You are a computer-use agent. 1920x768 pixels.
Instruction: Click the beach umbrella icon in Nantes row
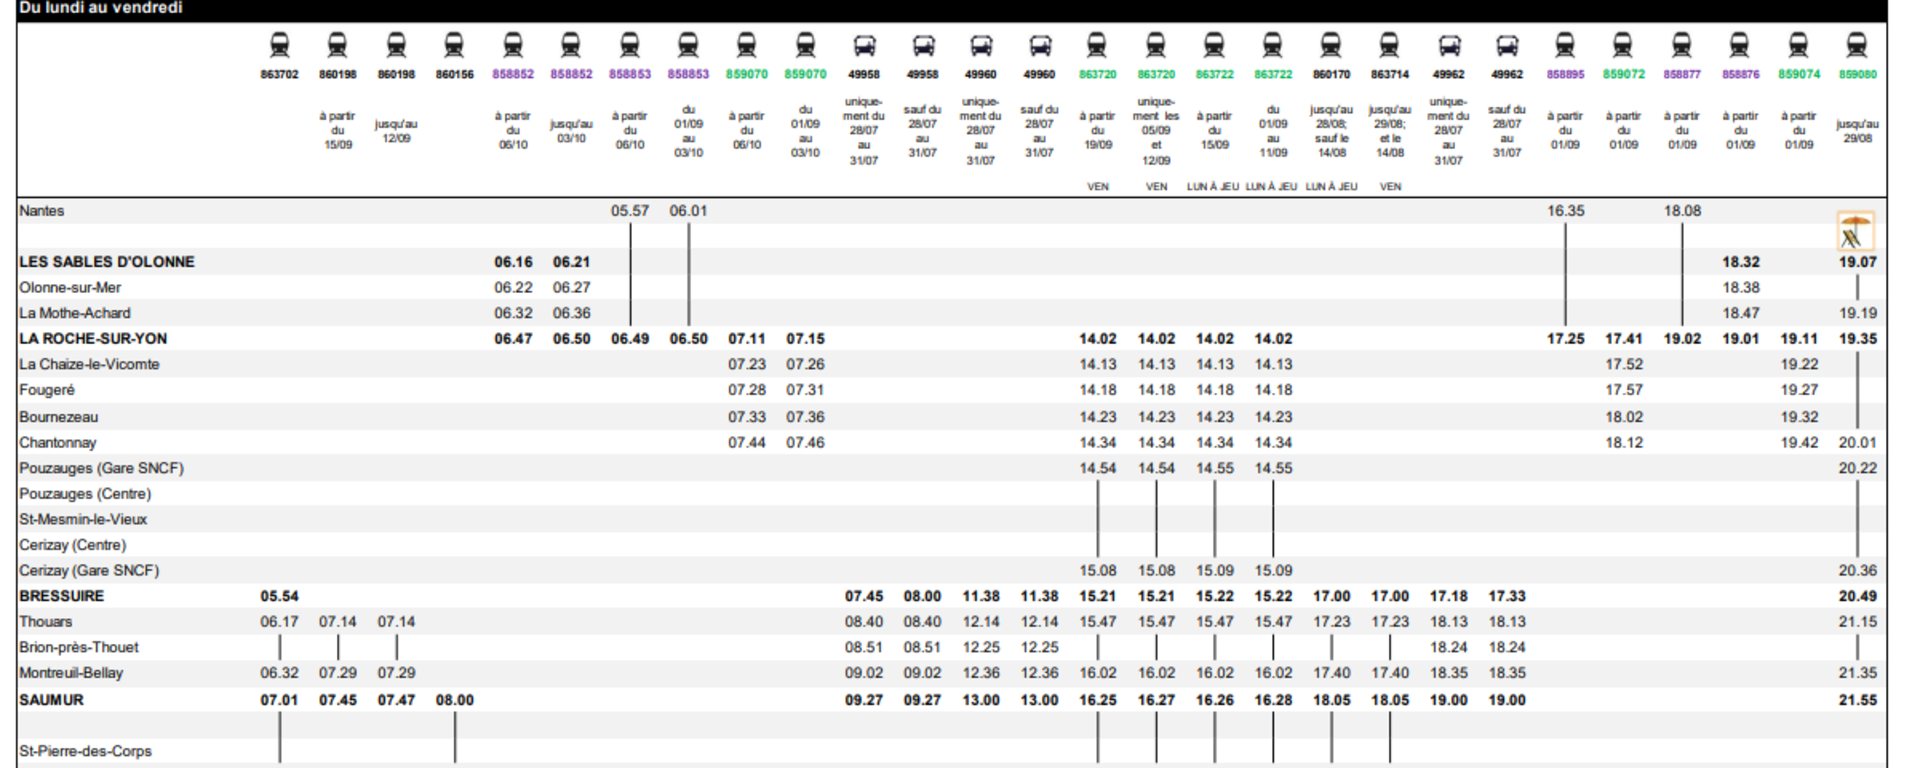coord(1856,231)
